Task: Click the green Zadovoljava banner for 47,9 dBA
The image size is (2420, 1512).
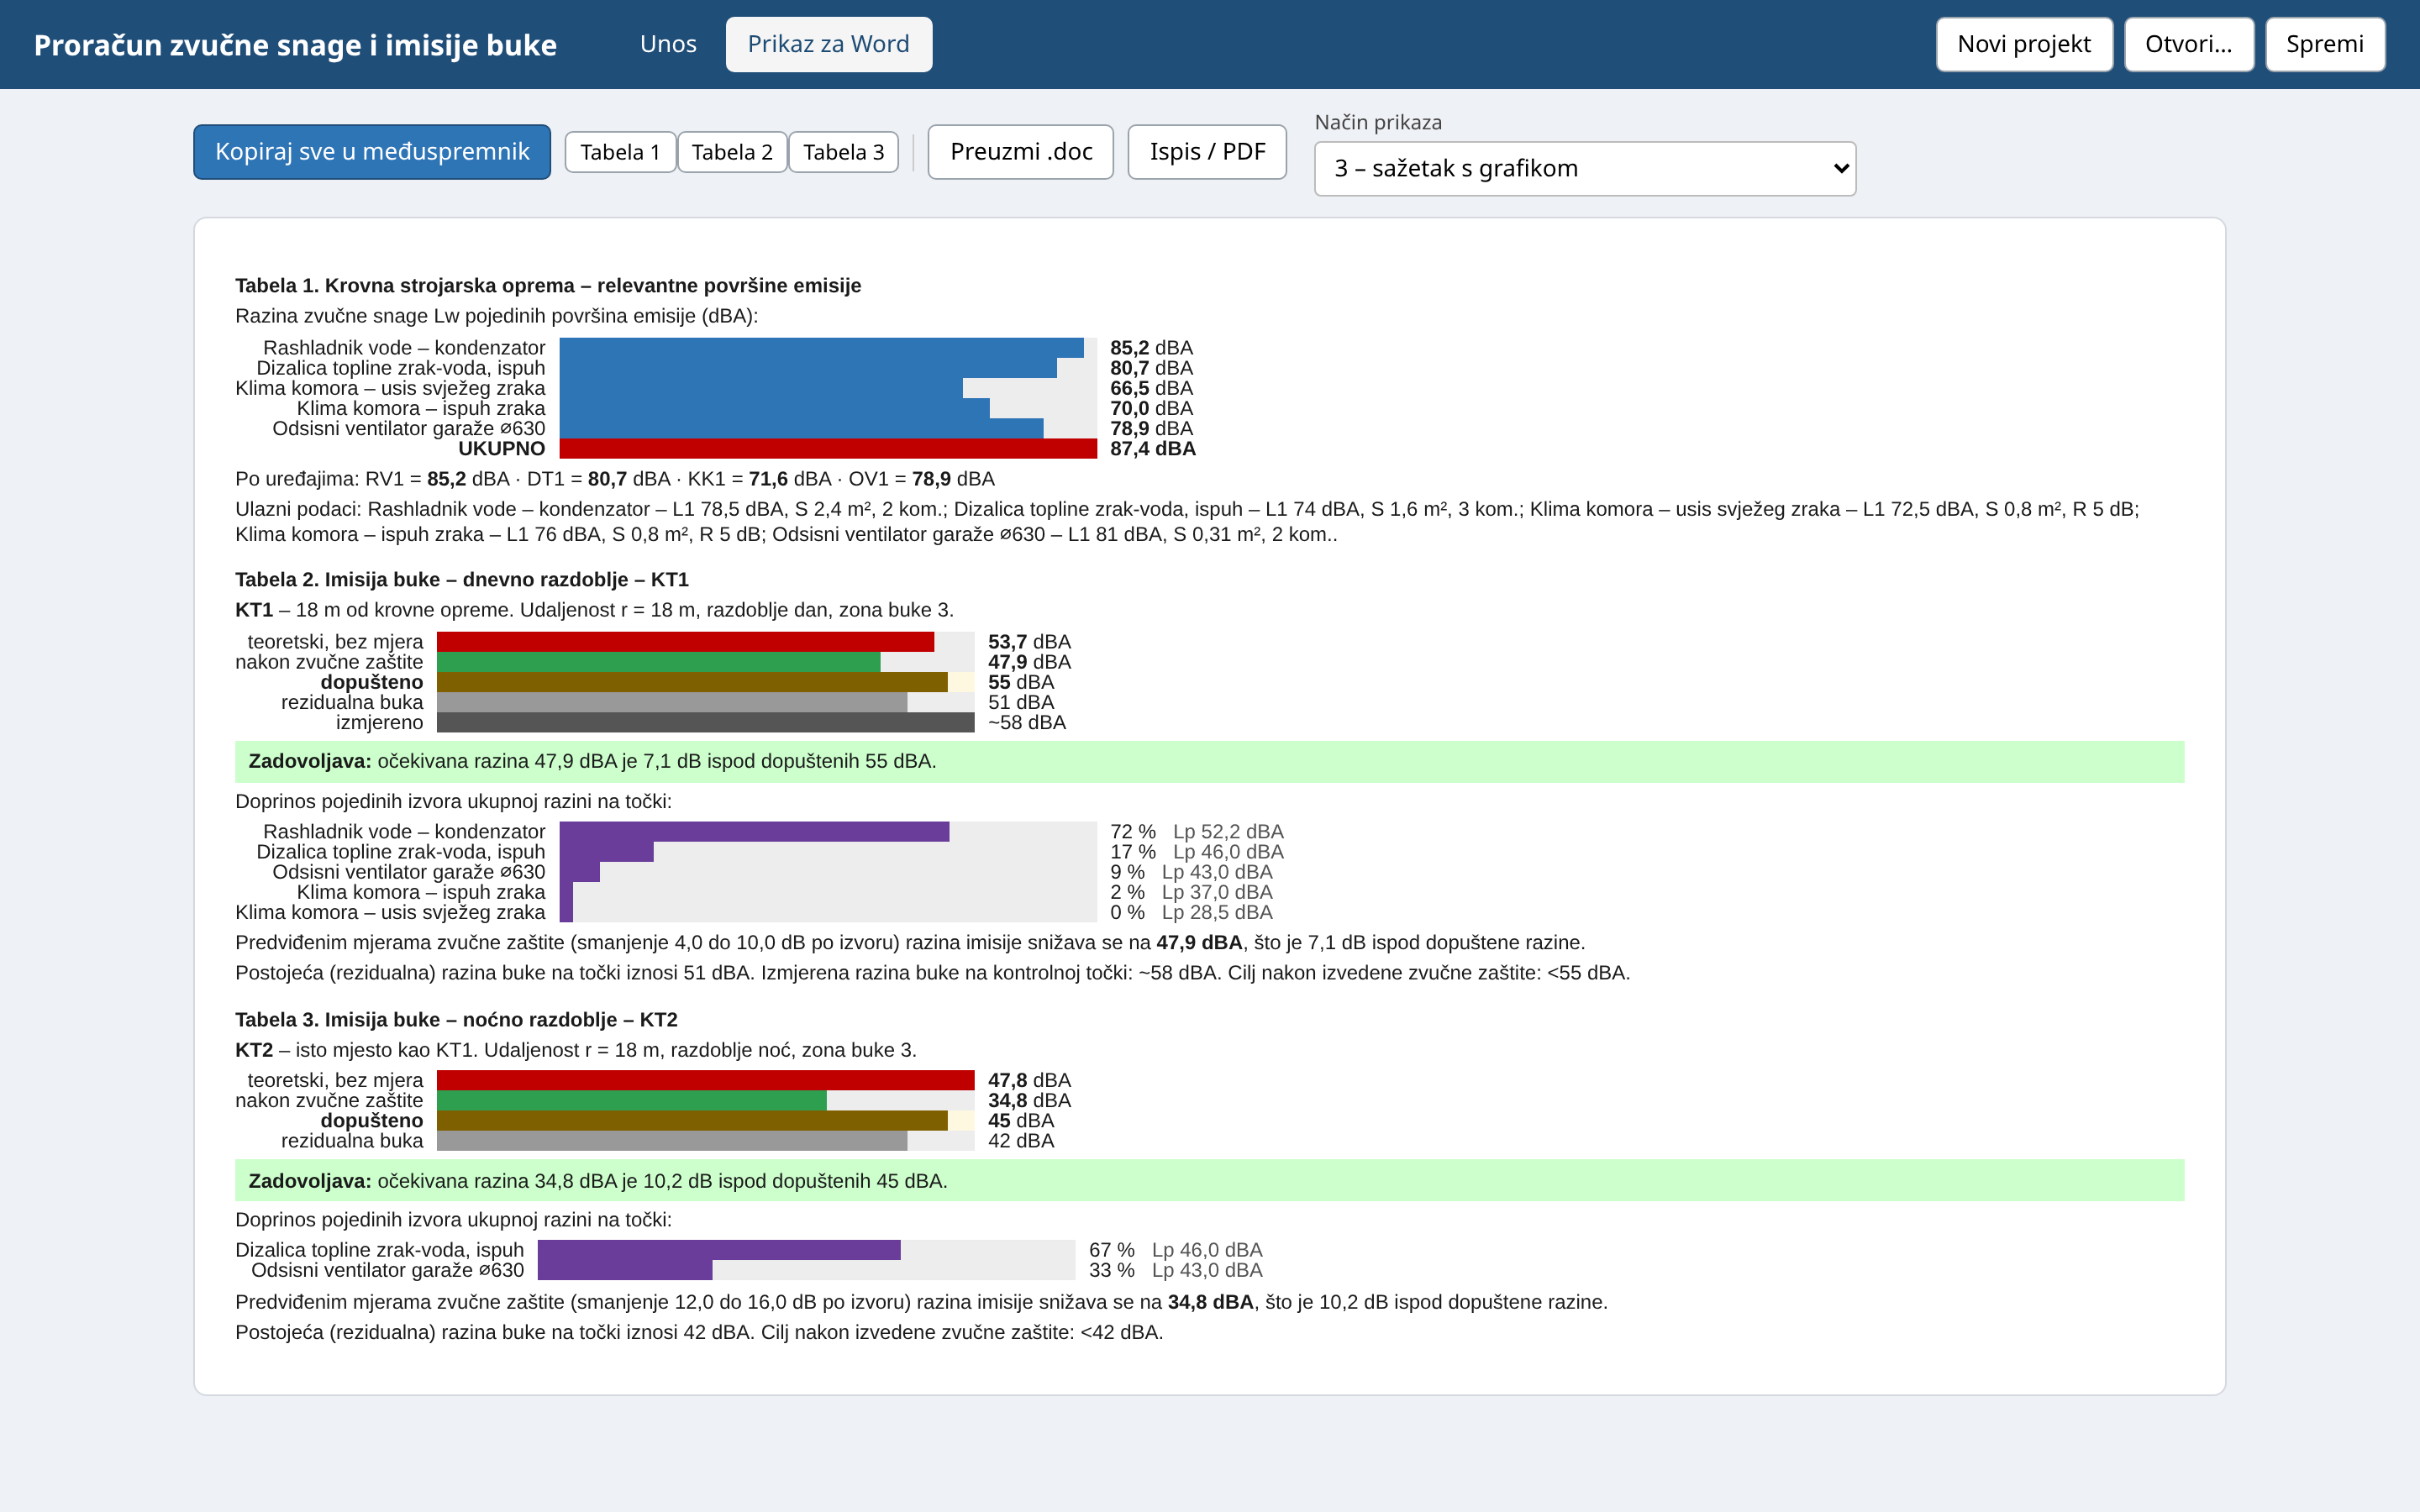Action: pos(1209,762)
